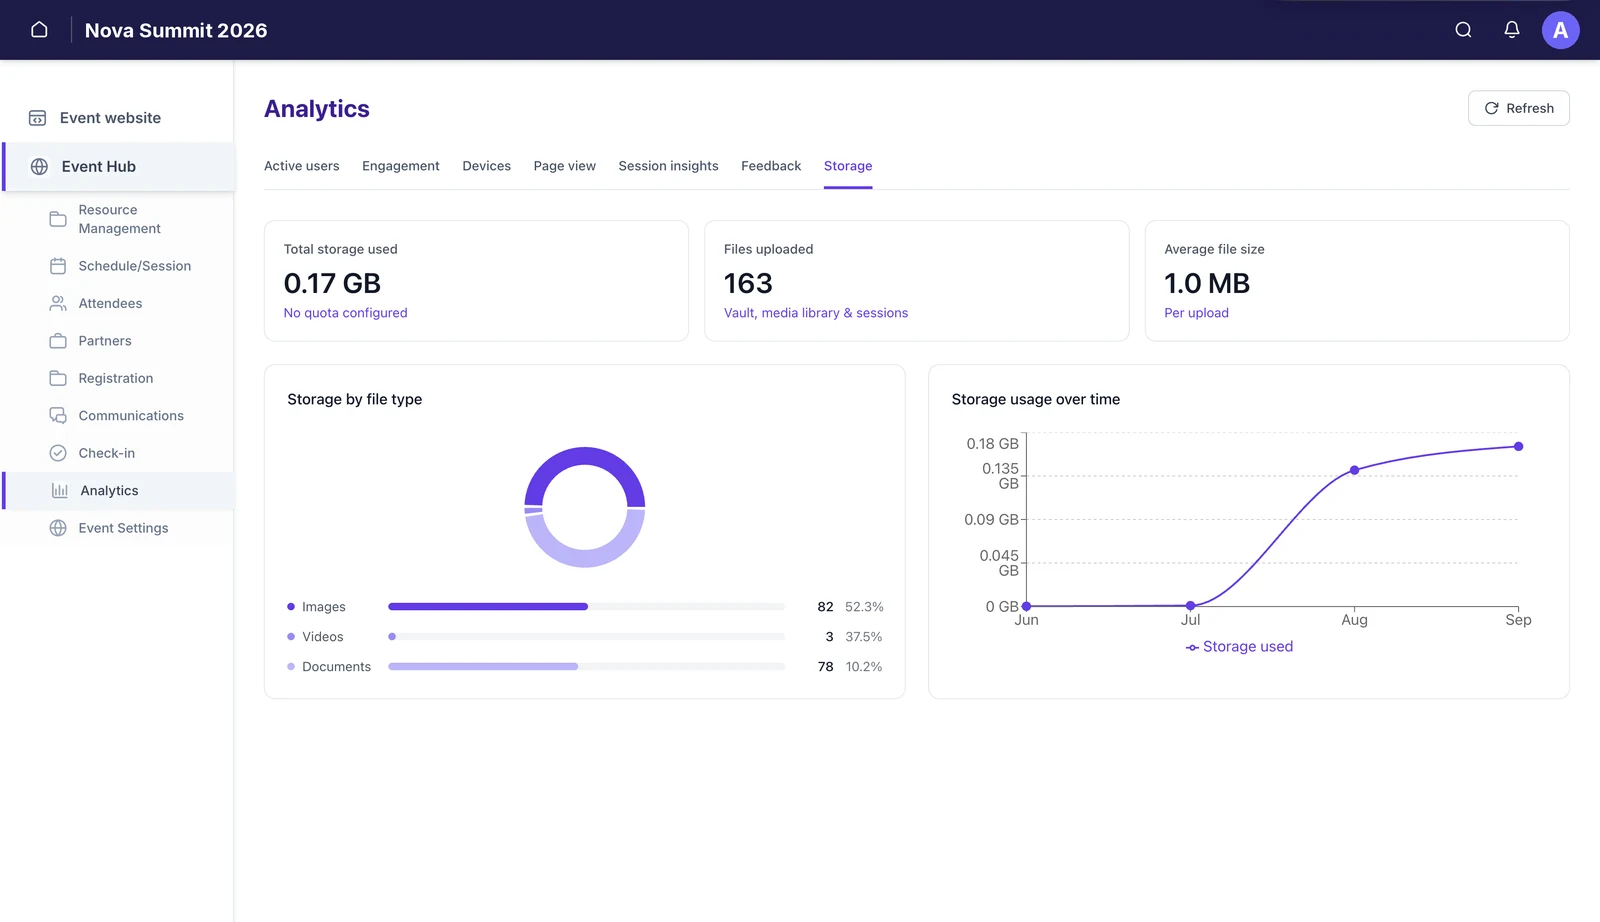Click the Event Hub globe icon
This screenshot has width=1600, height=922.
click(39, 167)
